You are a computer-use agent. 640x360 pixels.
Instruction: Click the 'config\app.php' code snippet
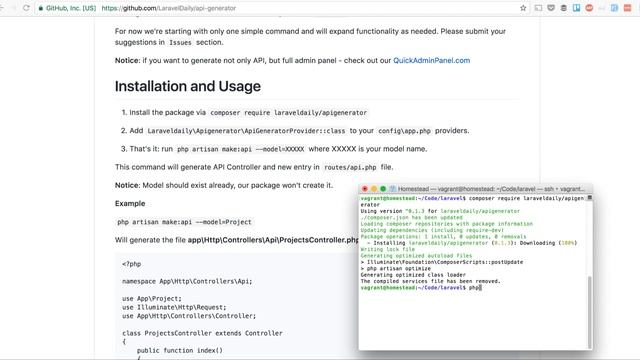pos(404,131)
